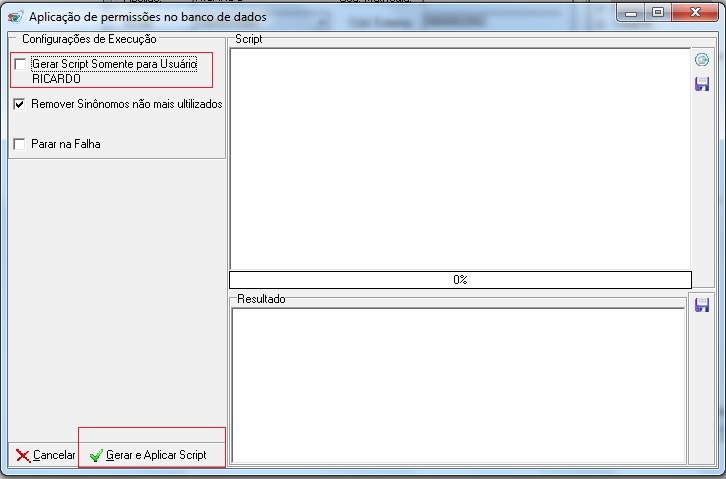The width and height of the screenshot is (726, 479).
Task: Click the Resultado group label
Action: point(261,299)
